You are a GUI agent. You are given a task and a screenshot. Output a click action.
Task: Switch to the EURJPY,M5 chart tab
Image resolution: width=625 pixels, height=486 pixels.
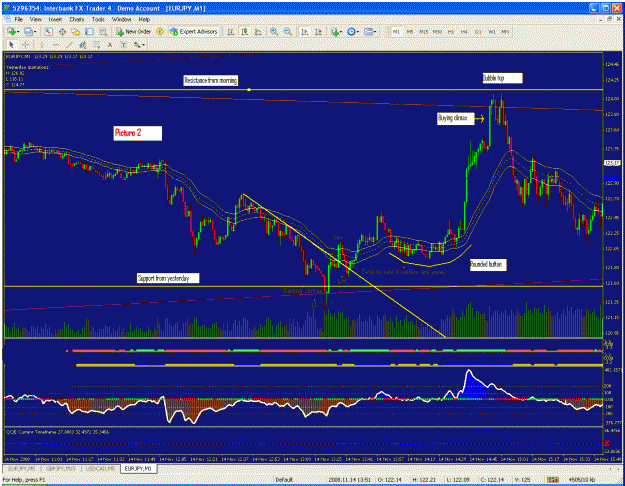(x=22, y=469)
